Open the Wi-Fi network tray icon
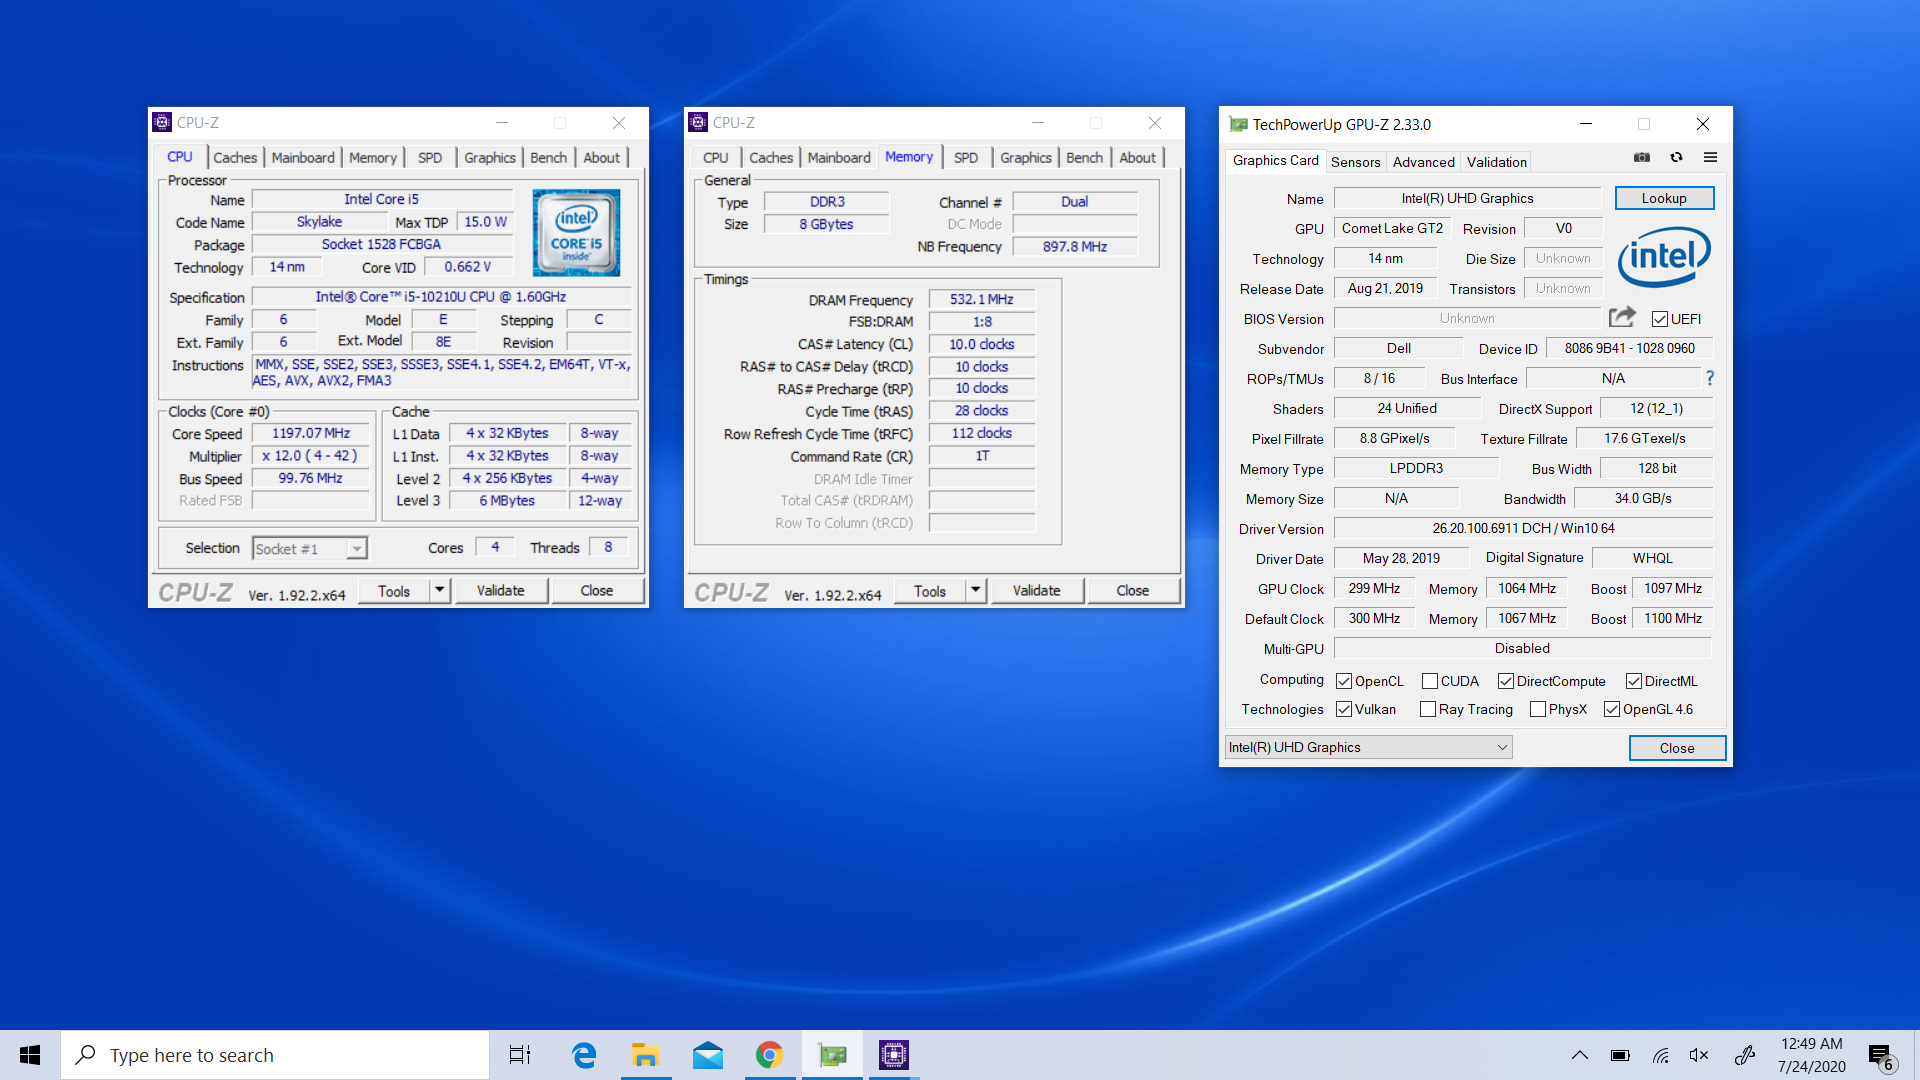 1660,1055
